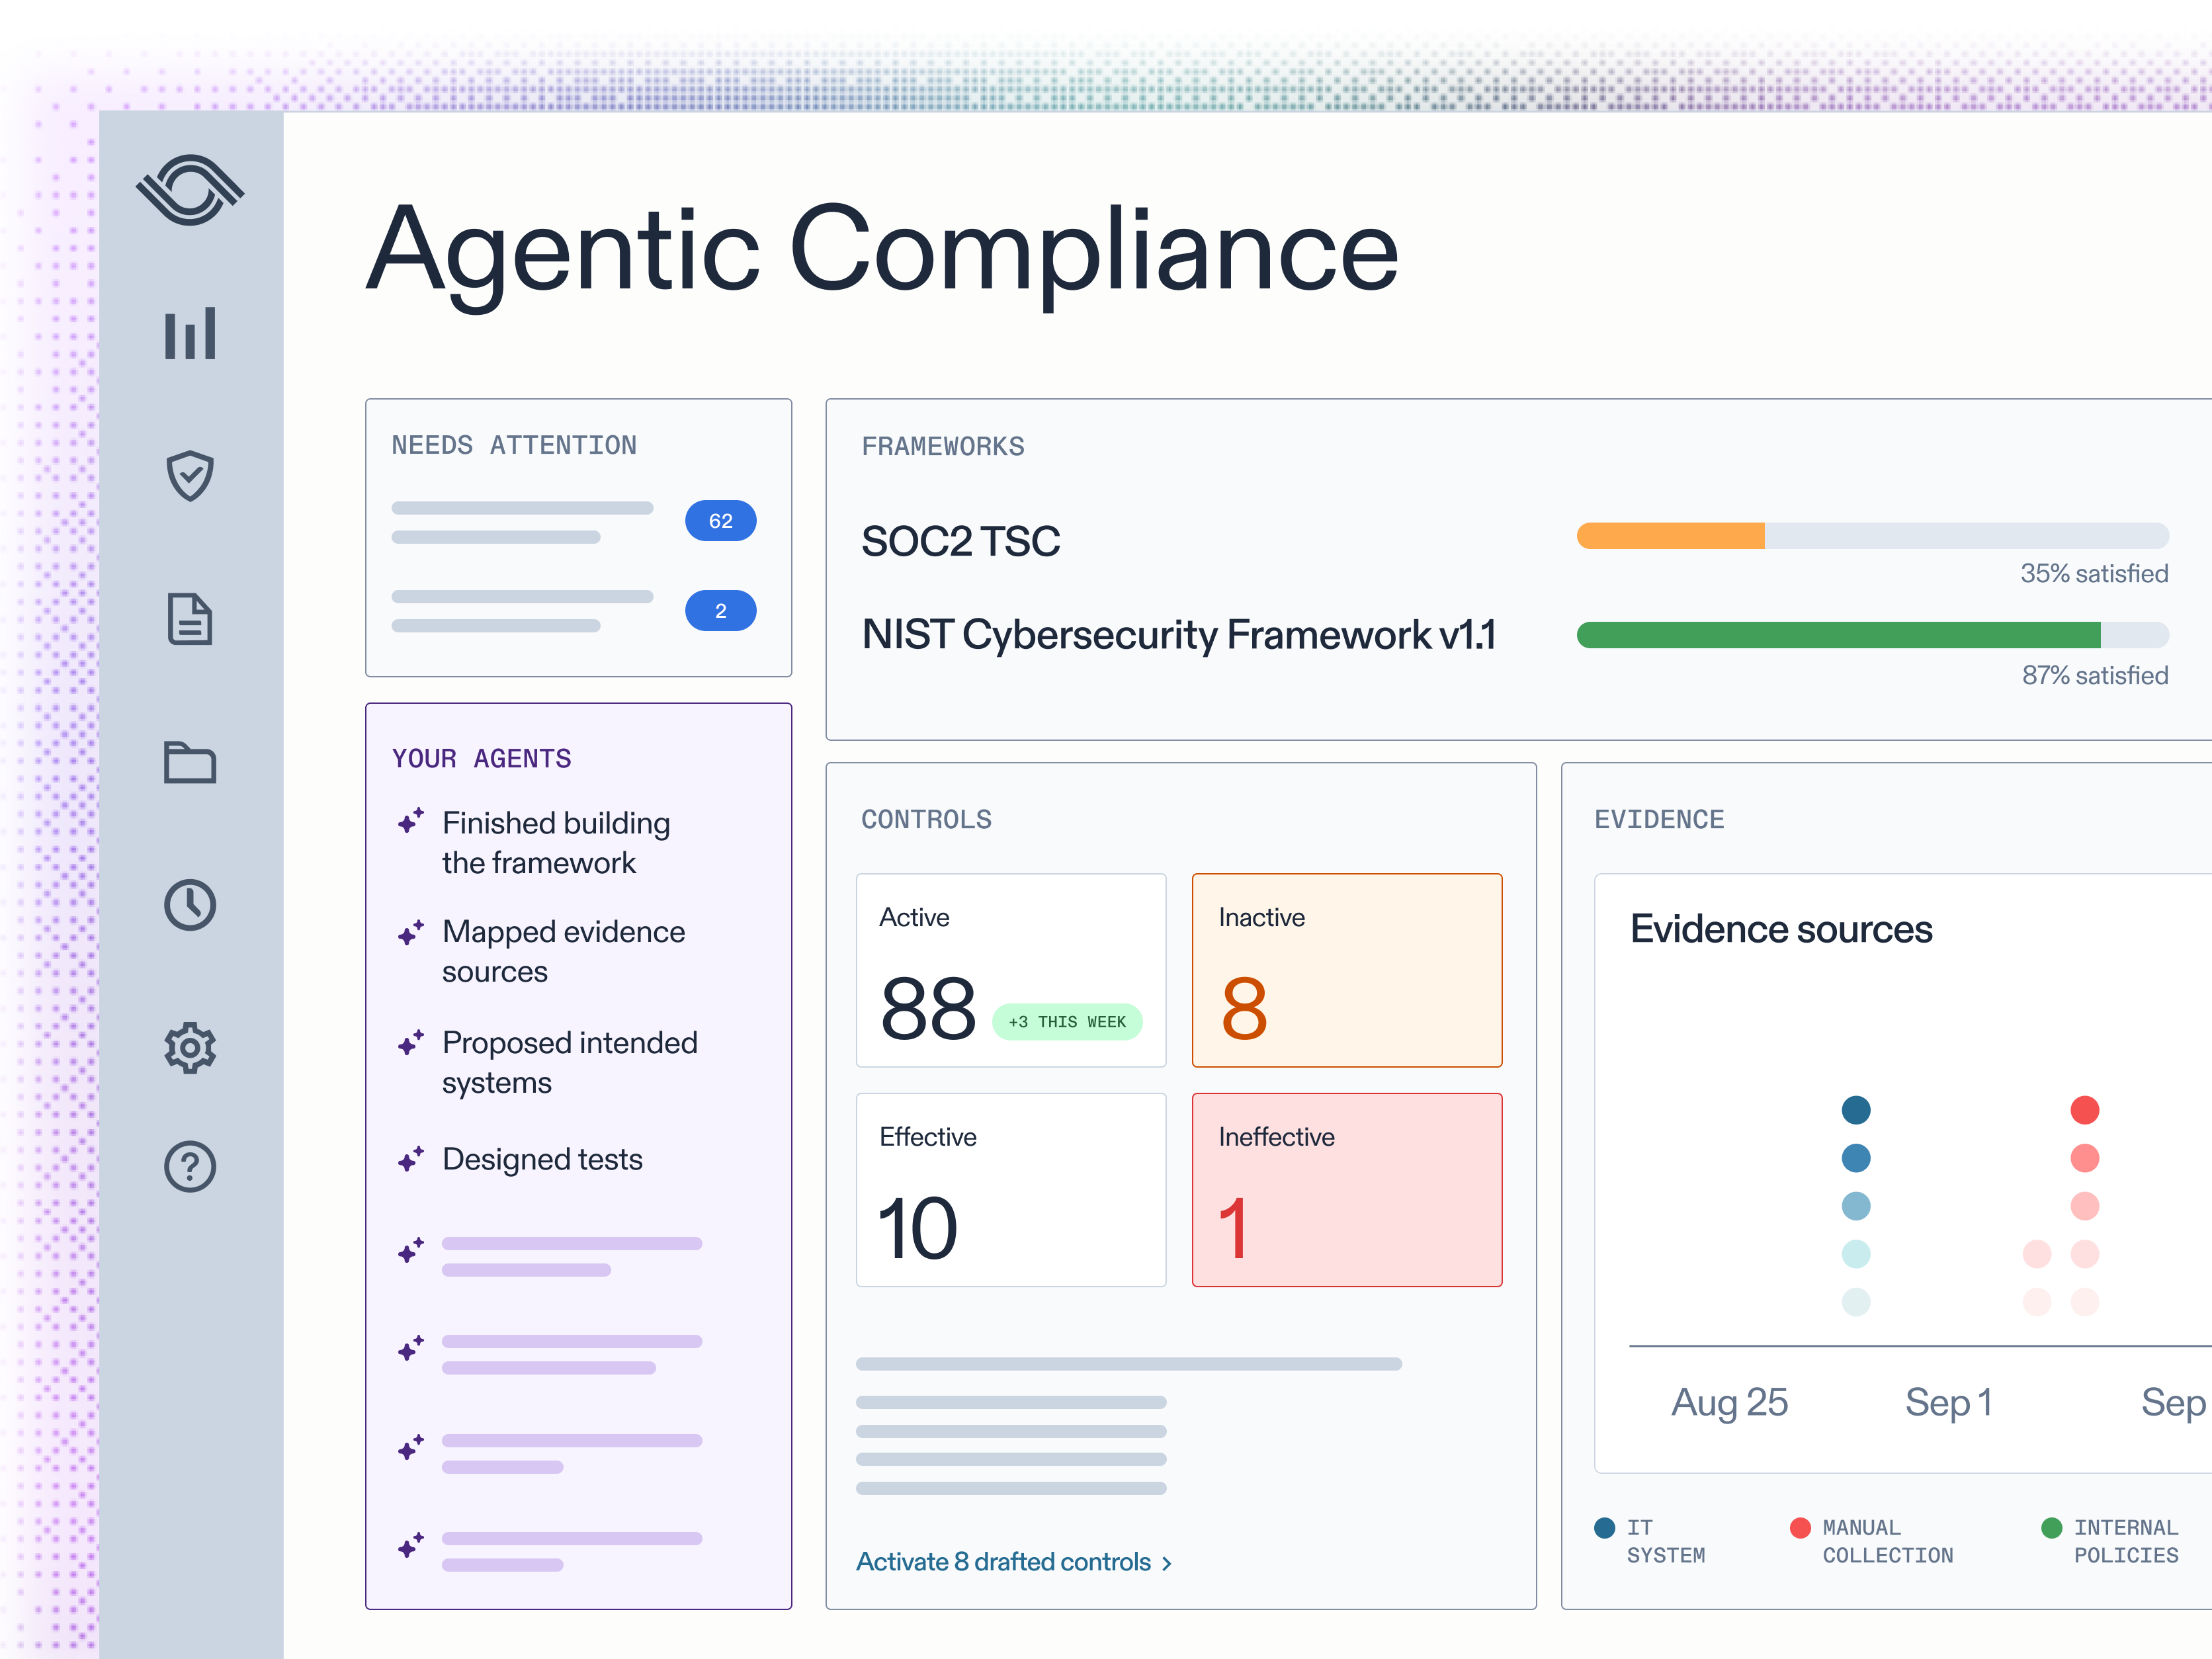Click the blue 2 count badge
This screenshot has height=1659, width=2212.
pos(720,610)
